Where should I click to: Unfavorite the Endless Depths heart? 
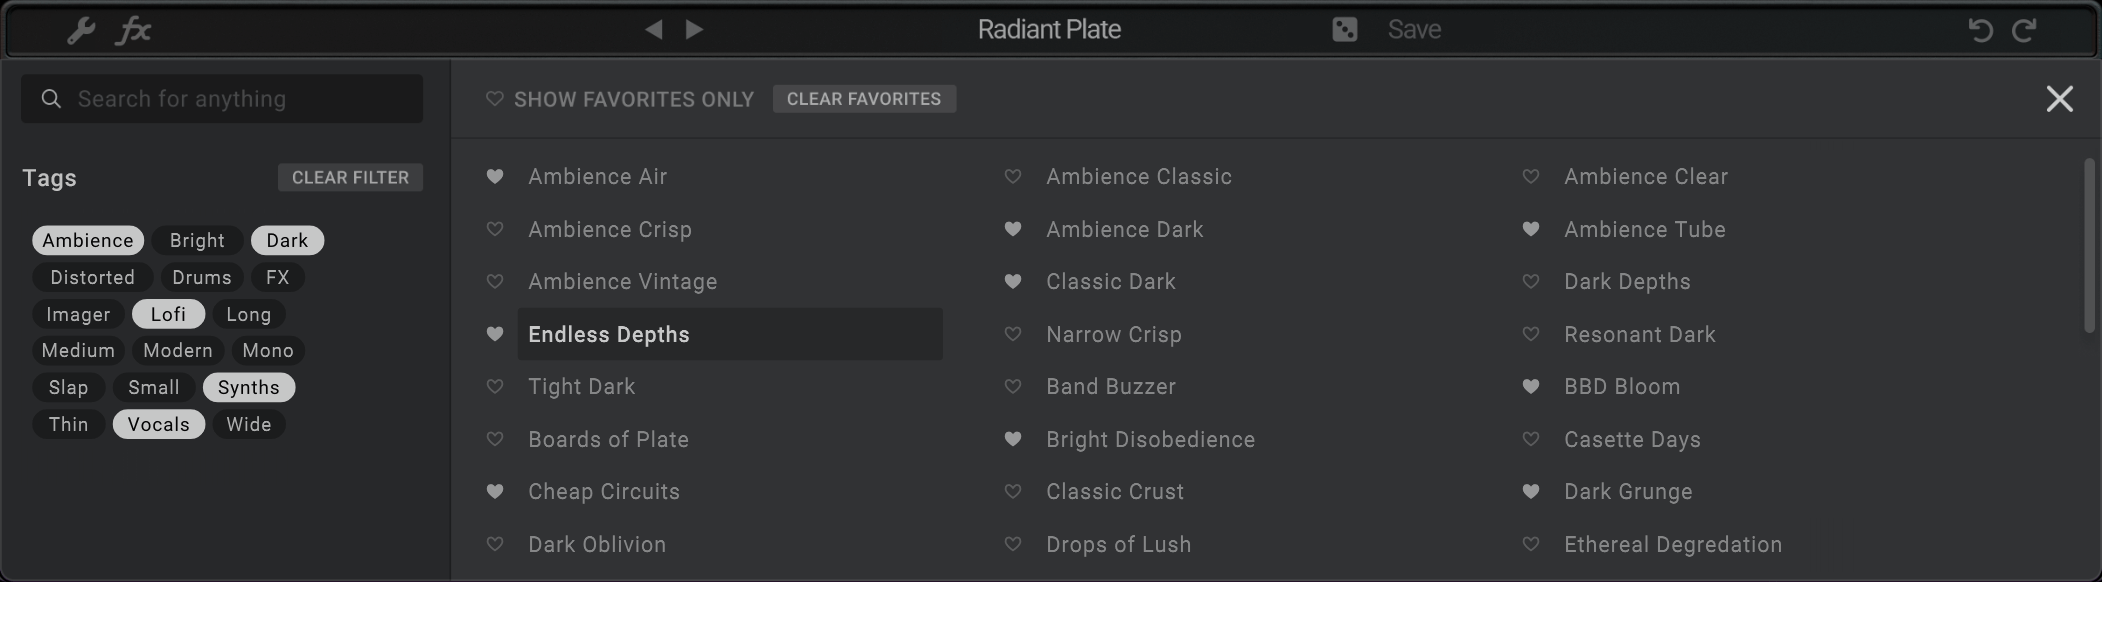click(x=495, y=334)
